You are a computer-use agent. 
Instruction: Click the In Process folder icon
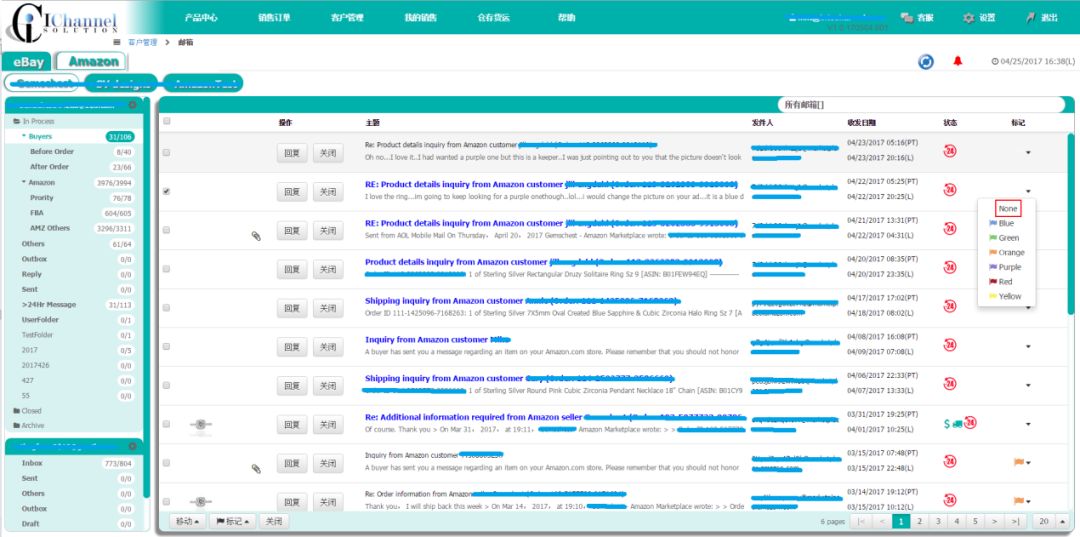tap(17, 121)
